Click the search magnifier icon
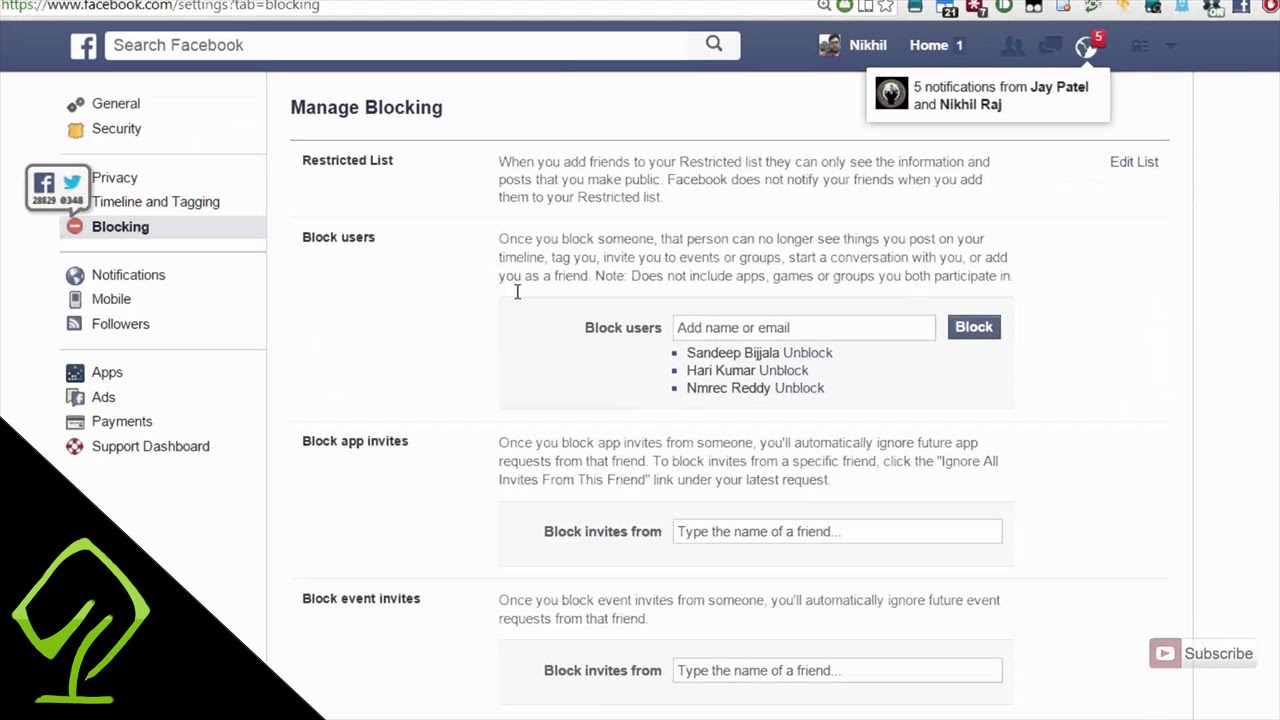Viewport: 1280px width, 720px height. point(714,44)
